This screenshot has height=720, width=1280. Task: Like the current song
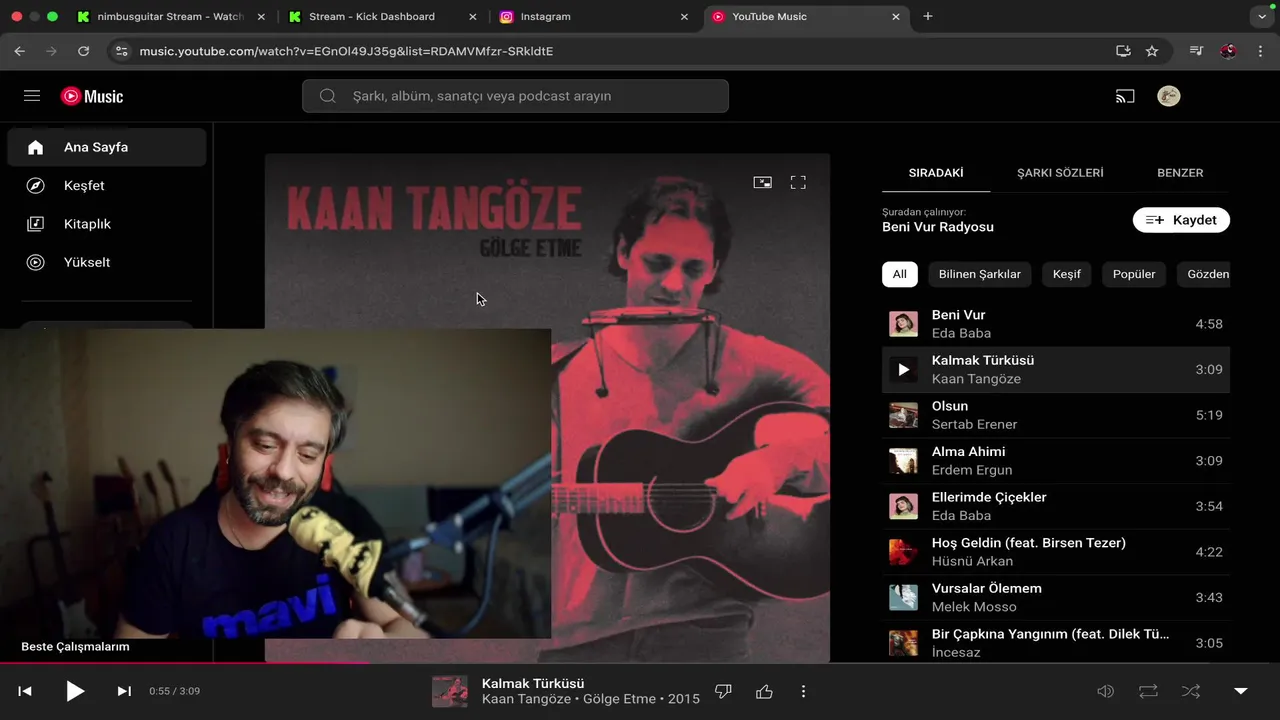765,691
